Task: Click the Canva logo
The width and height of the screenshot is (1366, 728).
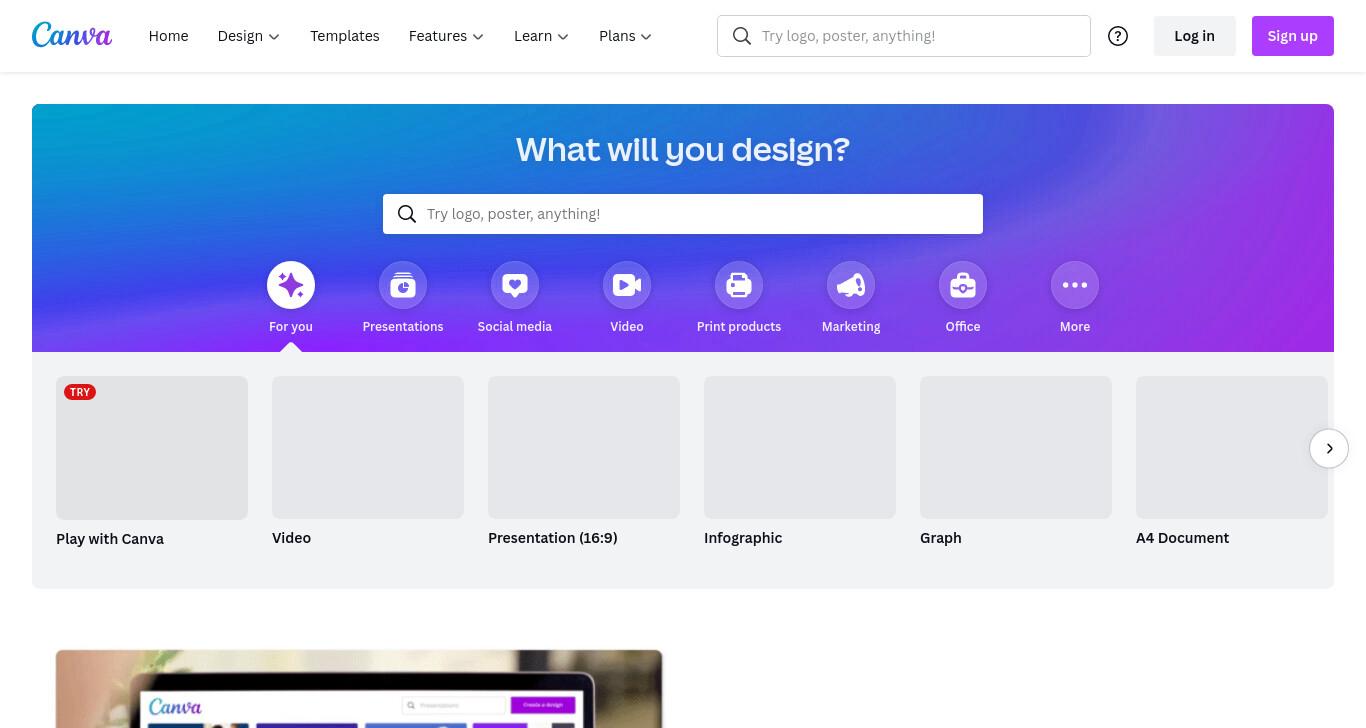Action: [72, 35]
